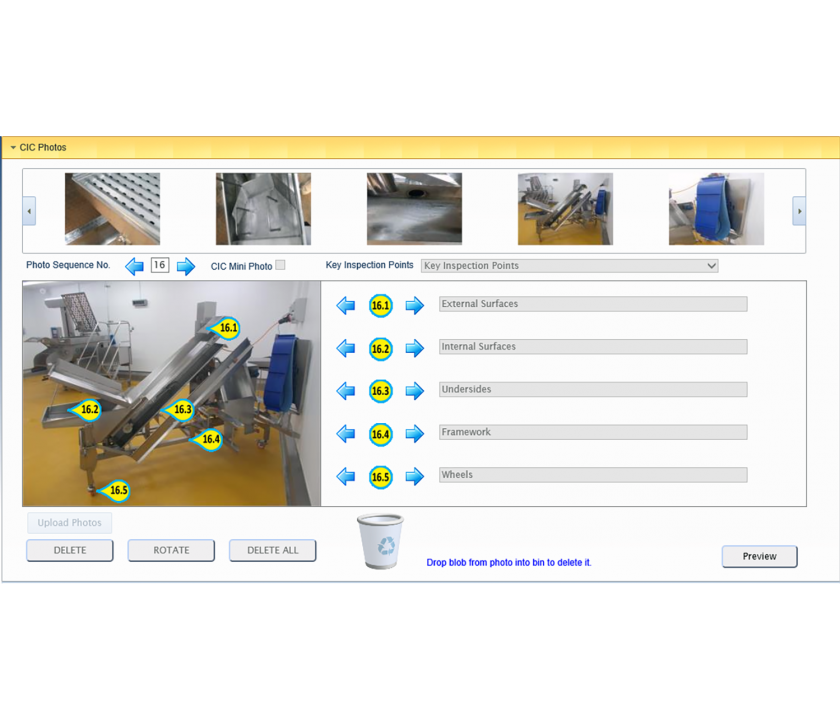The width and height of the screenshot is (840, 720).
Task: Collapse the CIC Photos panel
Action: (x=13, y=148)
